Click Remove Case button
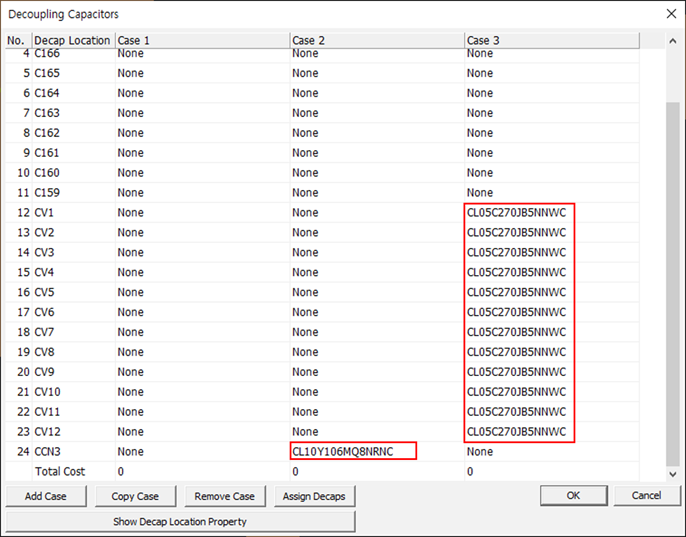 coord(224,496)
